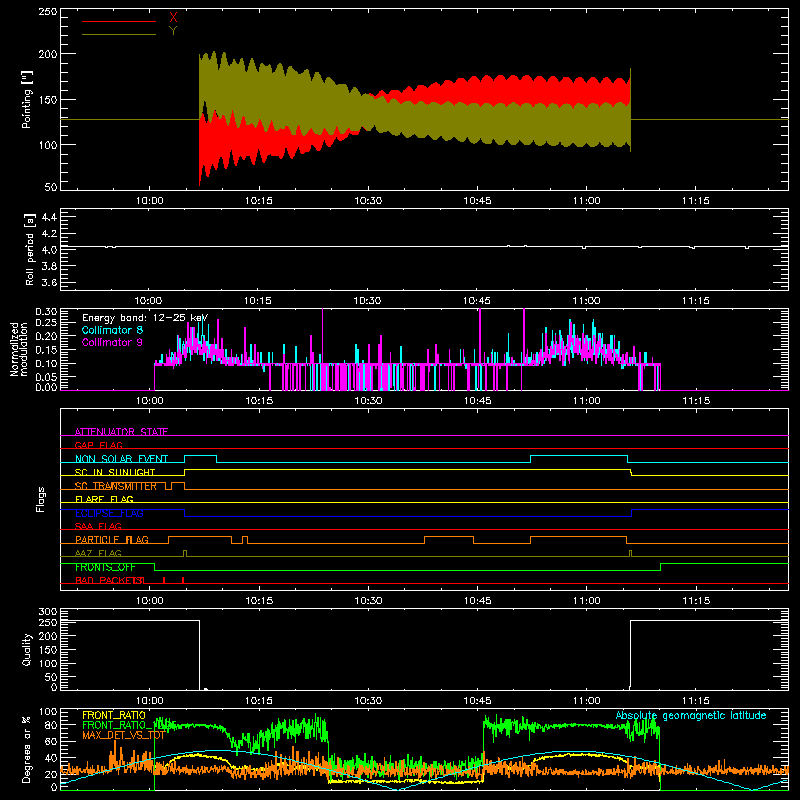Select the NON_SOLAR_EVENT flag label
800x800 pixels.
121,459
